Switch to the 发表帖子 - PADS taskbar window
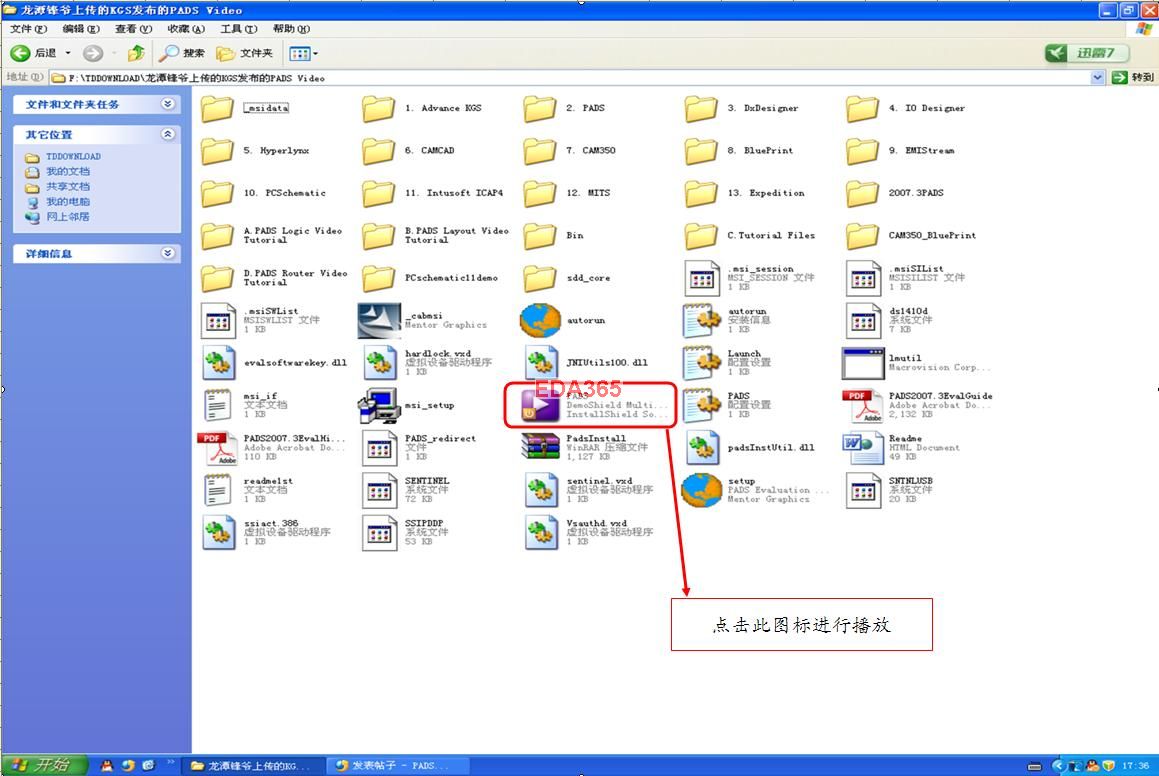1159x776 pixels. point(399,766)
